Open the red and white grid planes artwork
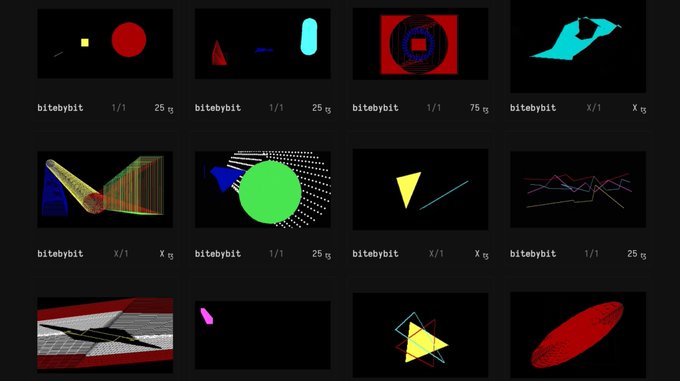The image size is (680, 381). click(x=105, y=335)
